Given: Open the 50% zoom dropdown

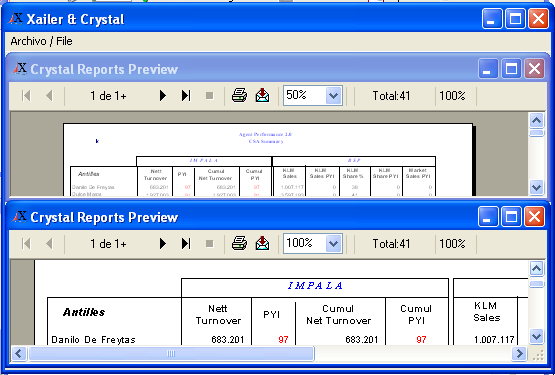Looking at the screenshot, I should (x=333, y=95).
